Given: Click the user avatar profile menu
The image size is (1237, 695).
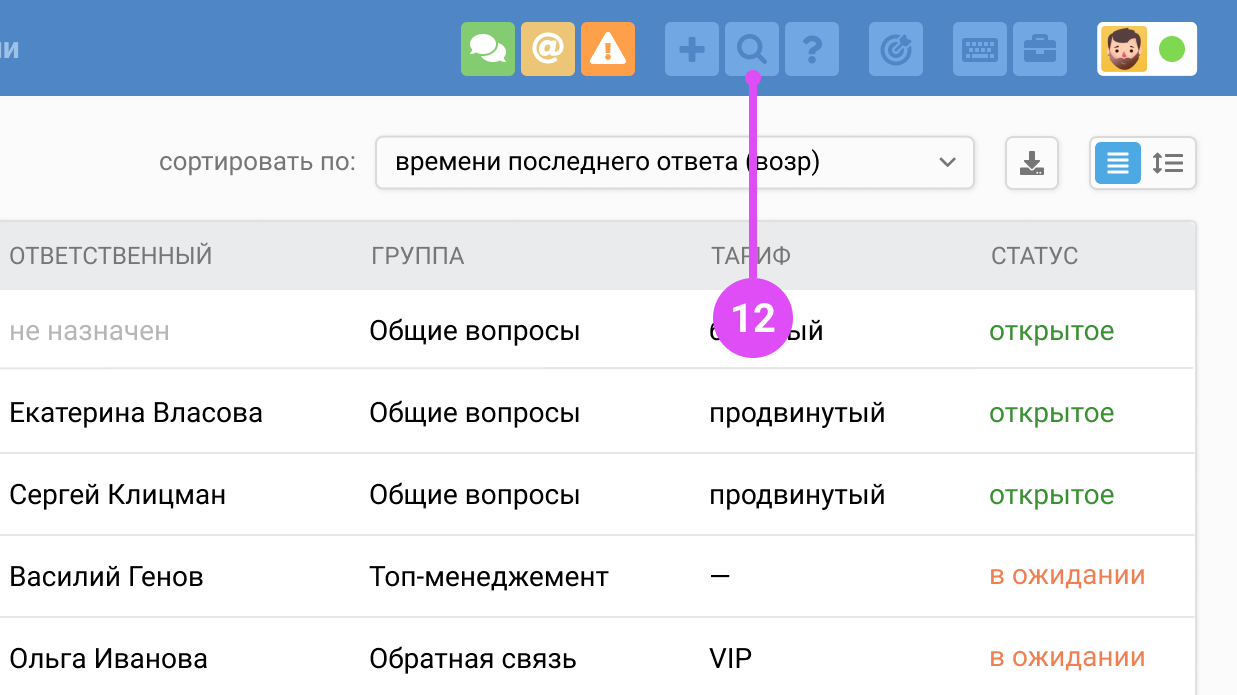Looking at the screenshot, I should (x=1124, y=49).
